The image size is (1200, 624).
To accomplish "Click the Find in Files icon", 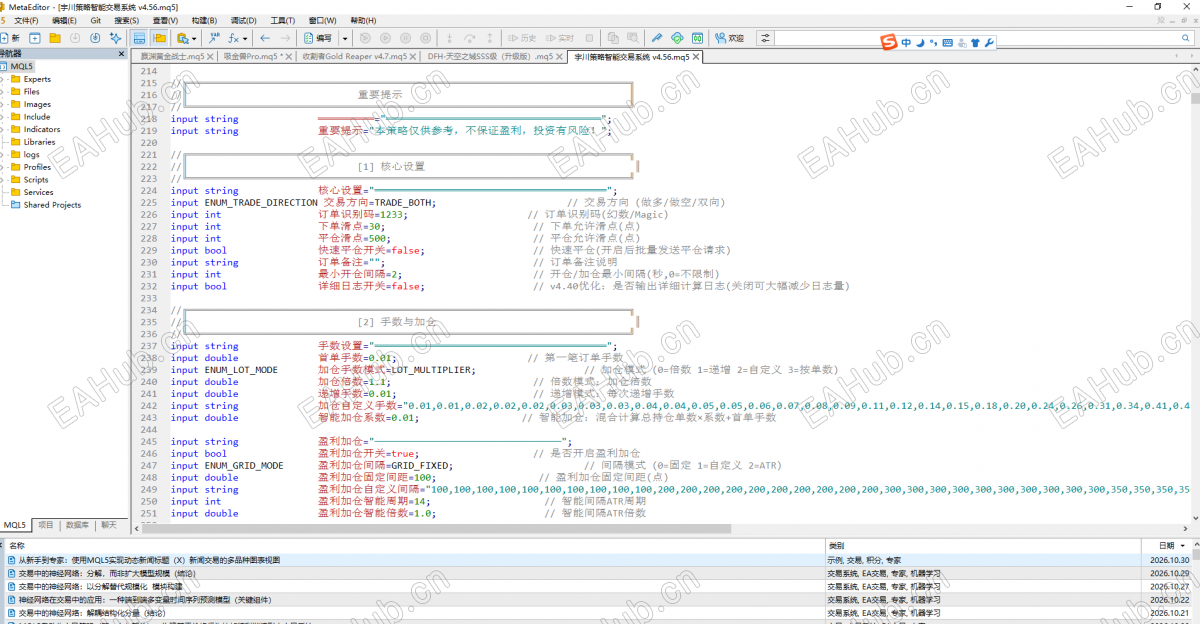I will tap(182, 38).
